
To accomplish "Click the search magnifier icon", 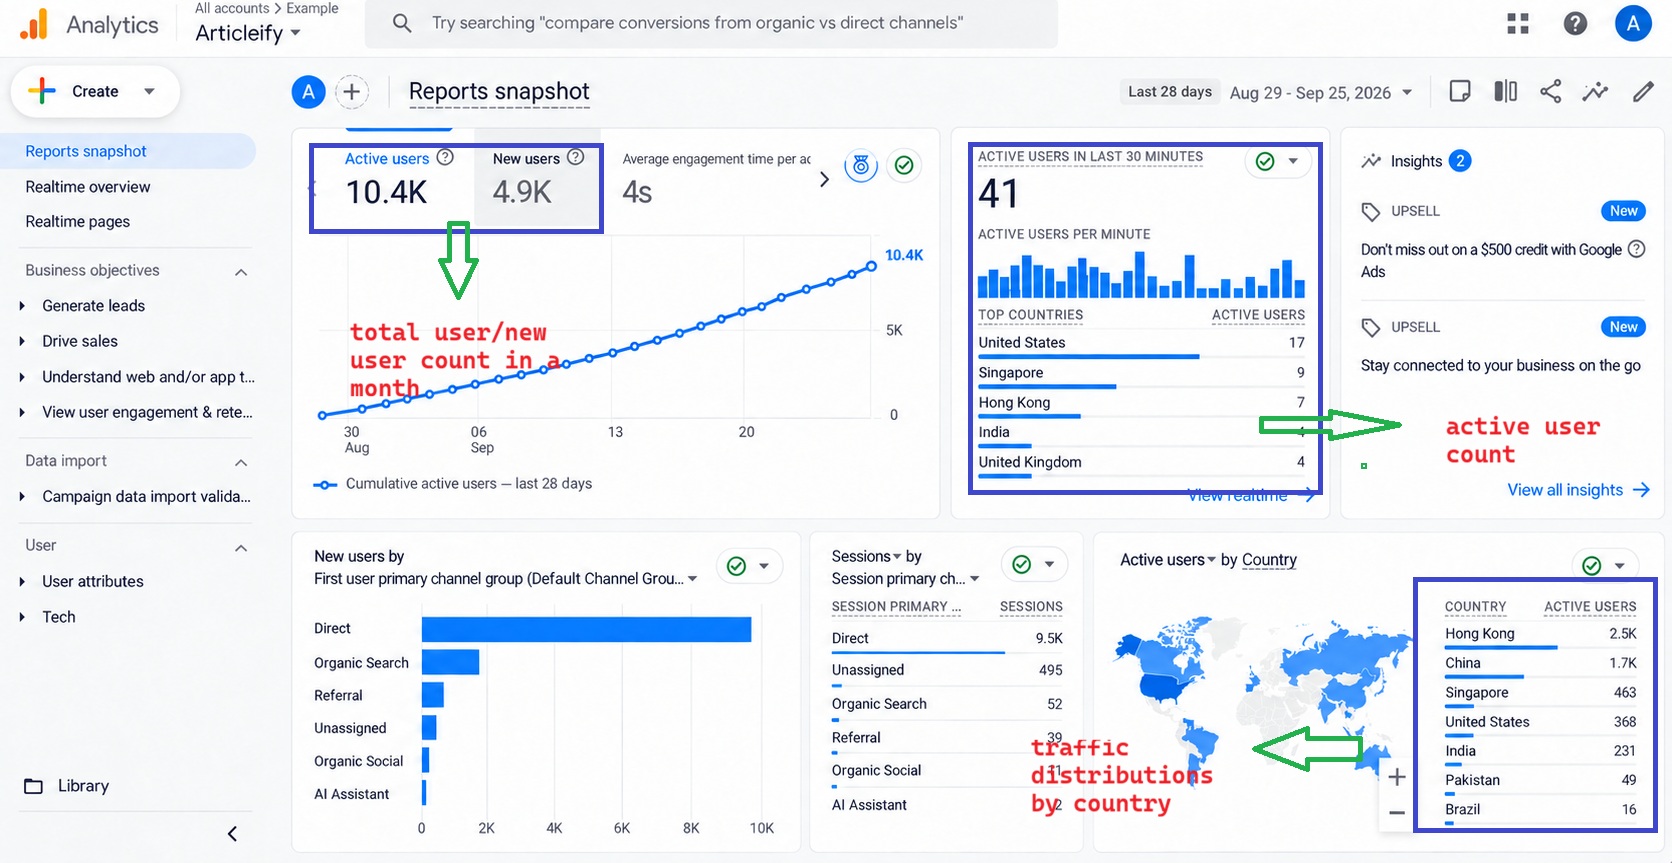I will point(402,23).
